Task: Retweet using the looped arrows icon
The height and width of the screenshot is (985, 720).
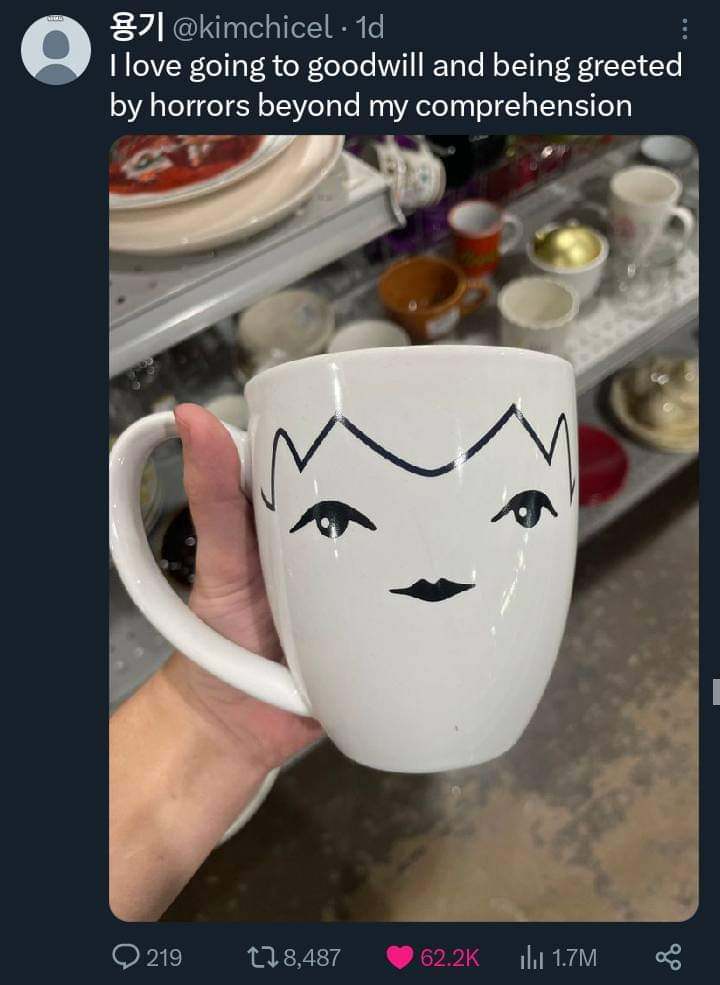Action: tap(261, 957)
